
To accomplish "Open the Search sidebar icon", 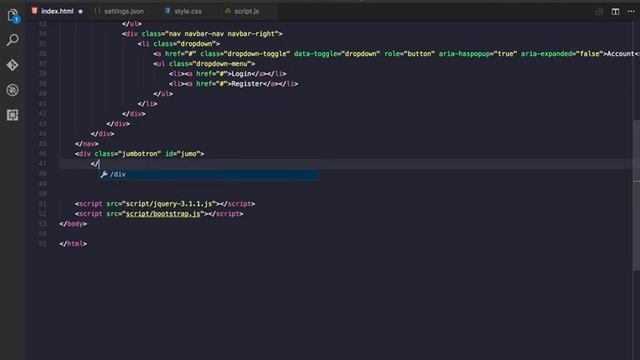I will (x=13, y=40).
